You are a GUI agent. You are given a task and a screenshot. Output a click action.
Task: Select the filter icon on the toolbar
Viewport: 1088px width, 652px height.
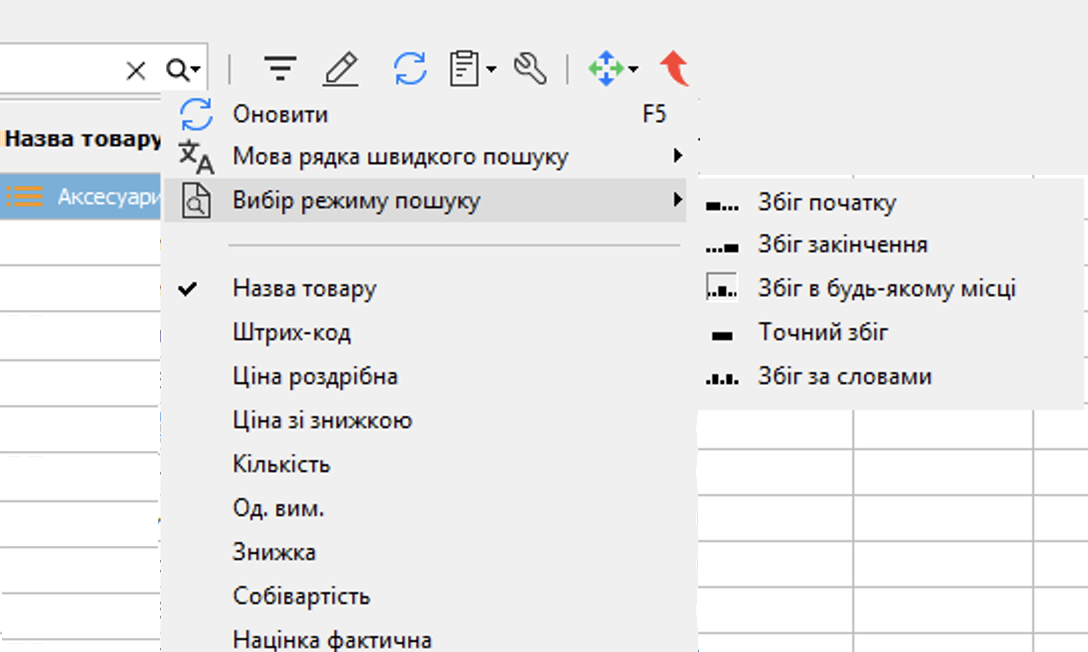coord(280,68)
